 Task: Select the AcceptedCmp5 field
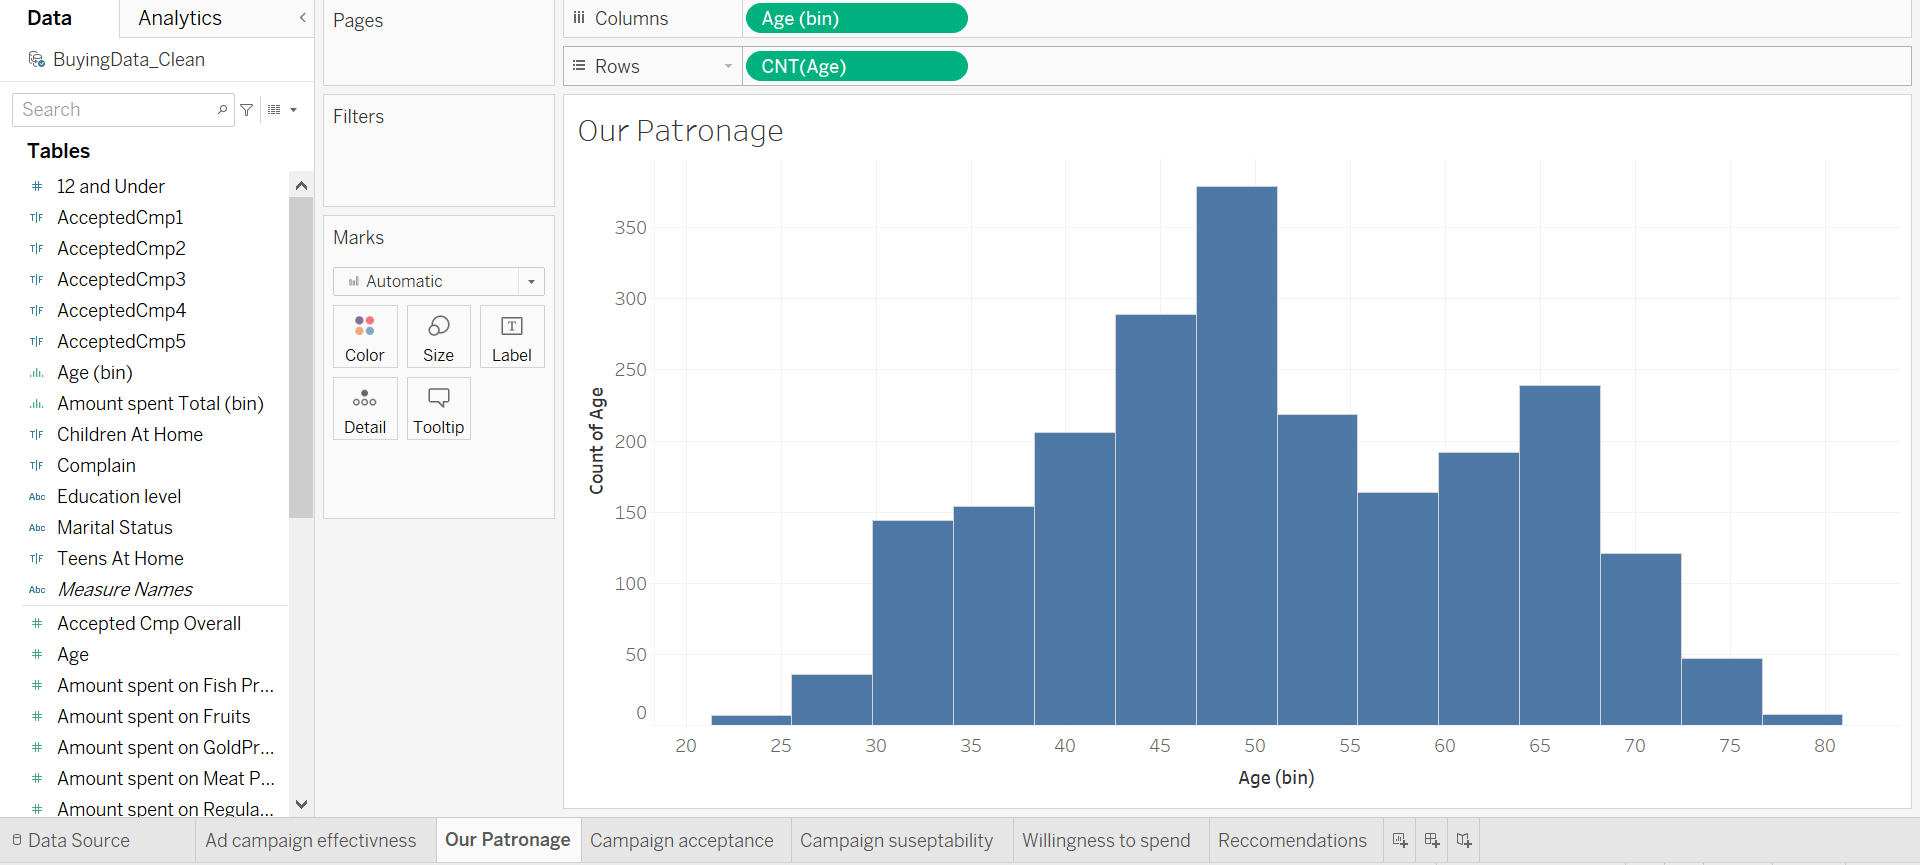tap(121, 342)
